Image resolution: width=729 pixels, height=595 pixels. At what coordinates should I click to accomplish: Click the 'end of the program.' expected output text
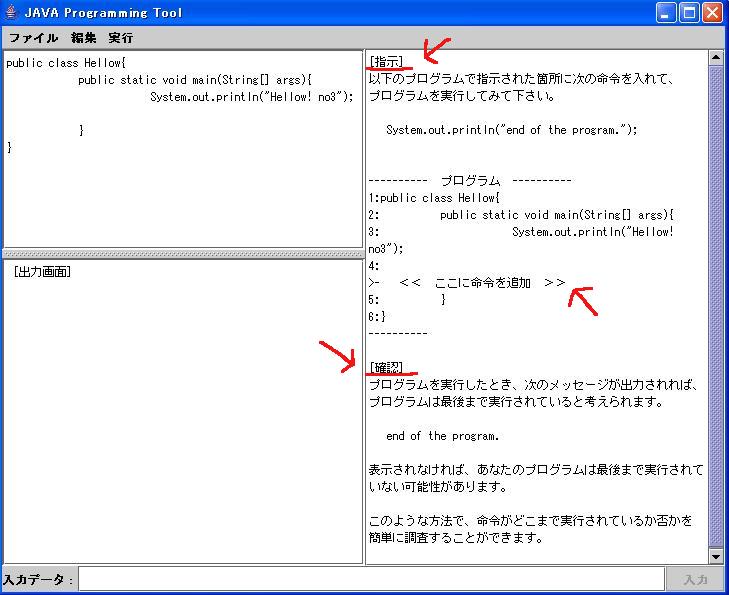click(442, 436)
